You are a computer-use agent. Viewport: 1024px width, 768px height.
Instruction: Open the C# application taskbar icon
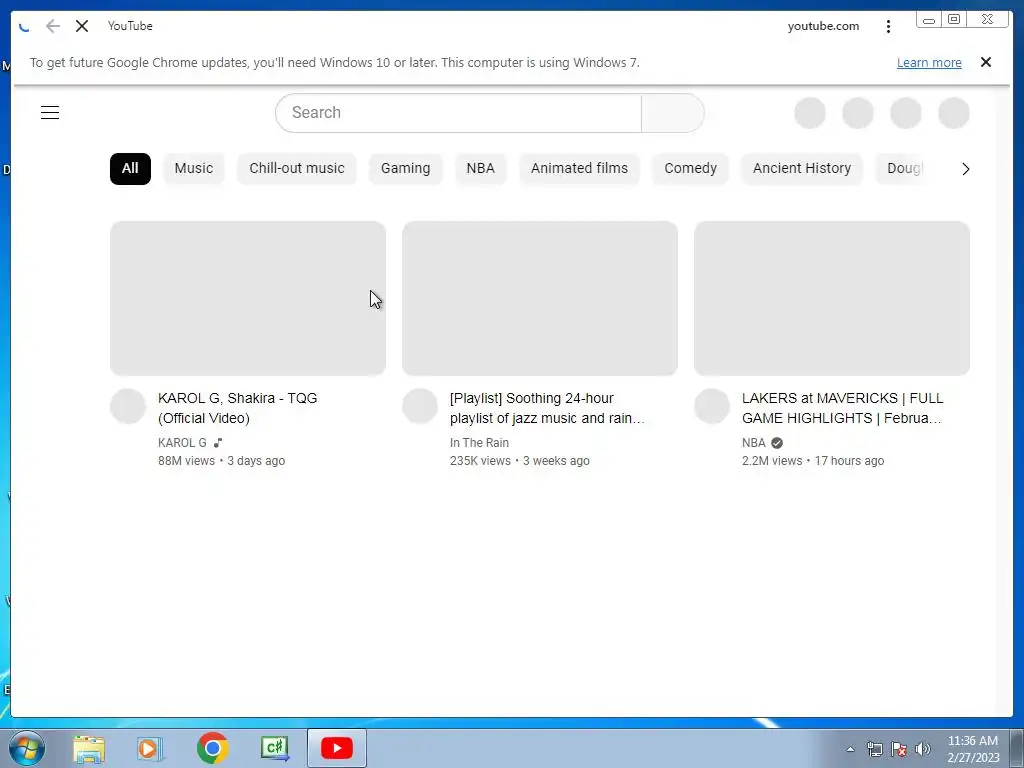tap(274, 748)
